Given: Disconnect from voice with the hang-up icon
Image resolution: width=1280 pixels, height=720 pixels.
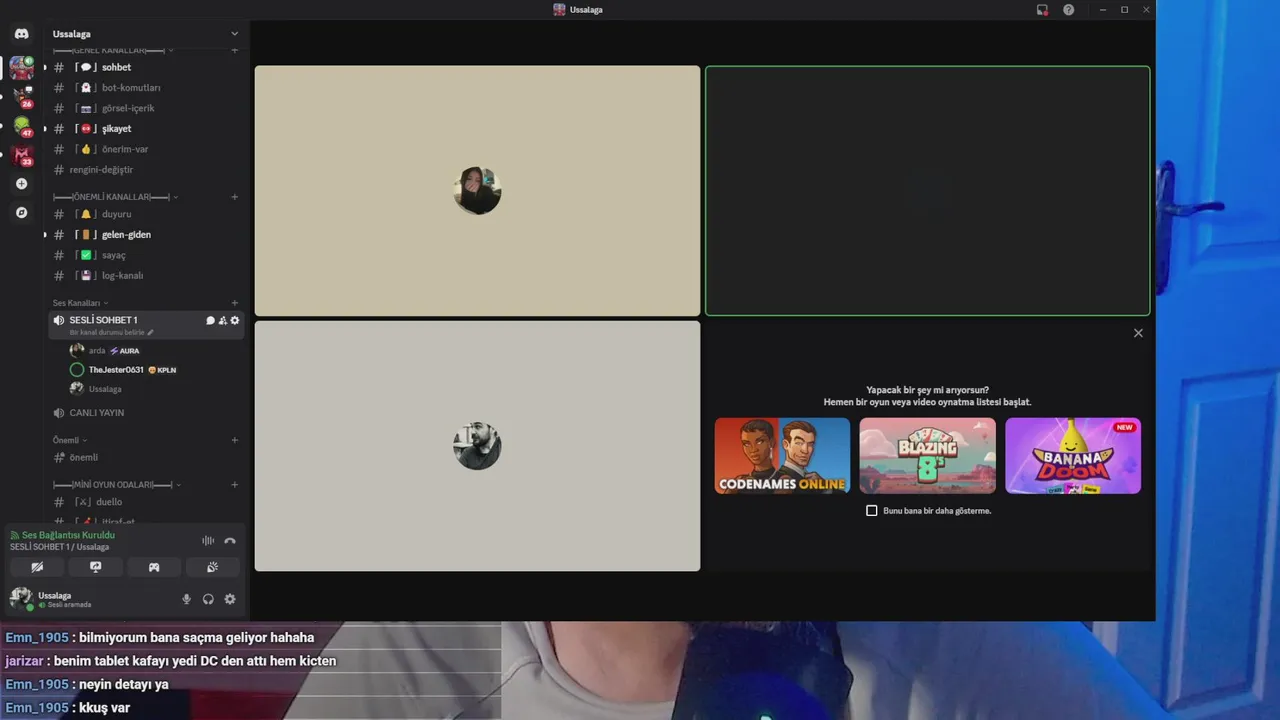Looking at the screenshot, I should coord(230,541).
